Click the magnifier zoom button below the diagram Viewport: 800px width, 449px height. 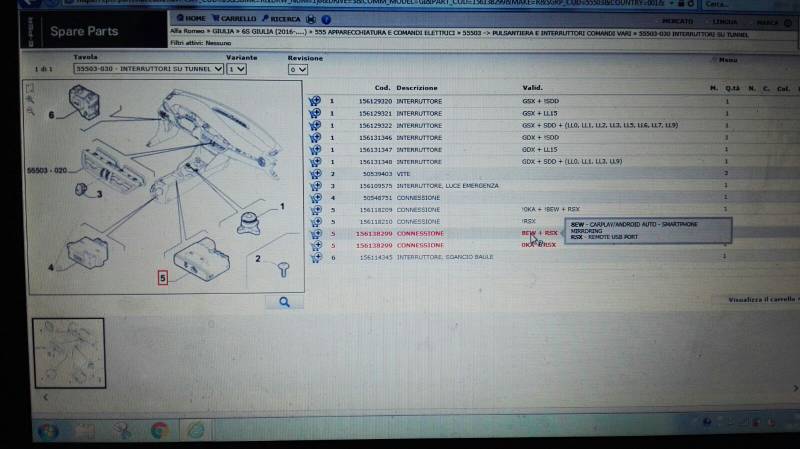tap(284, 301)
